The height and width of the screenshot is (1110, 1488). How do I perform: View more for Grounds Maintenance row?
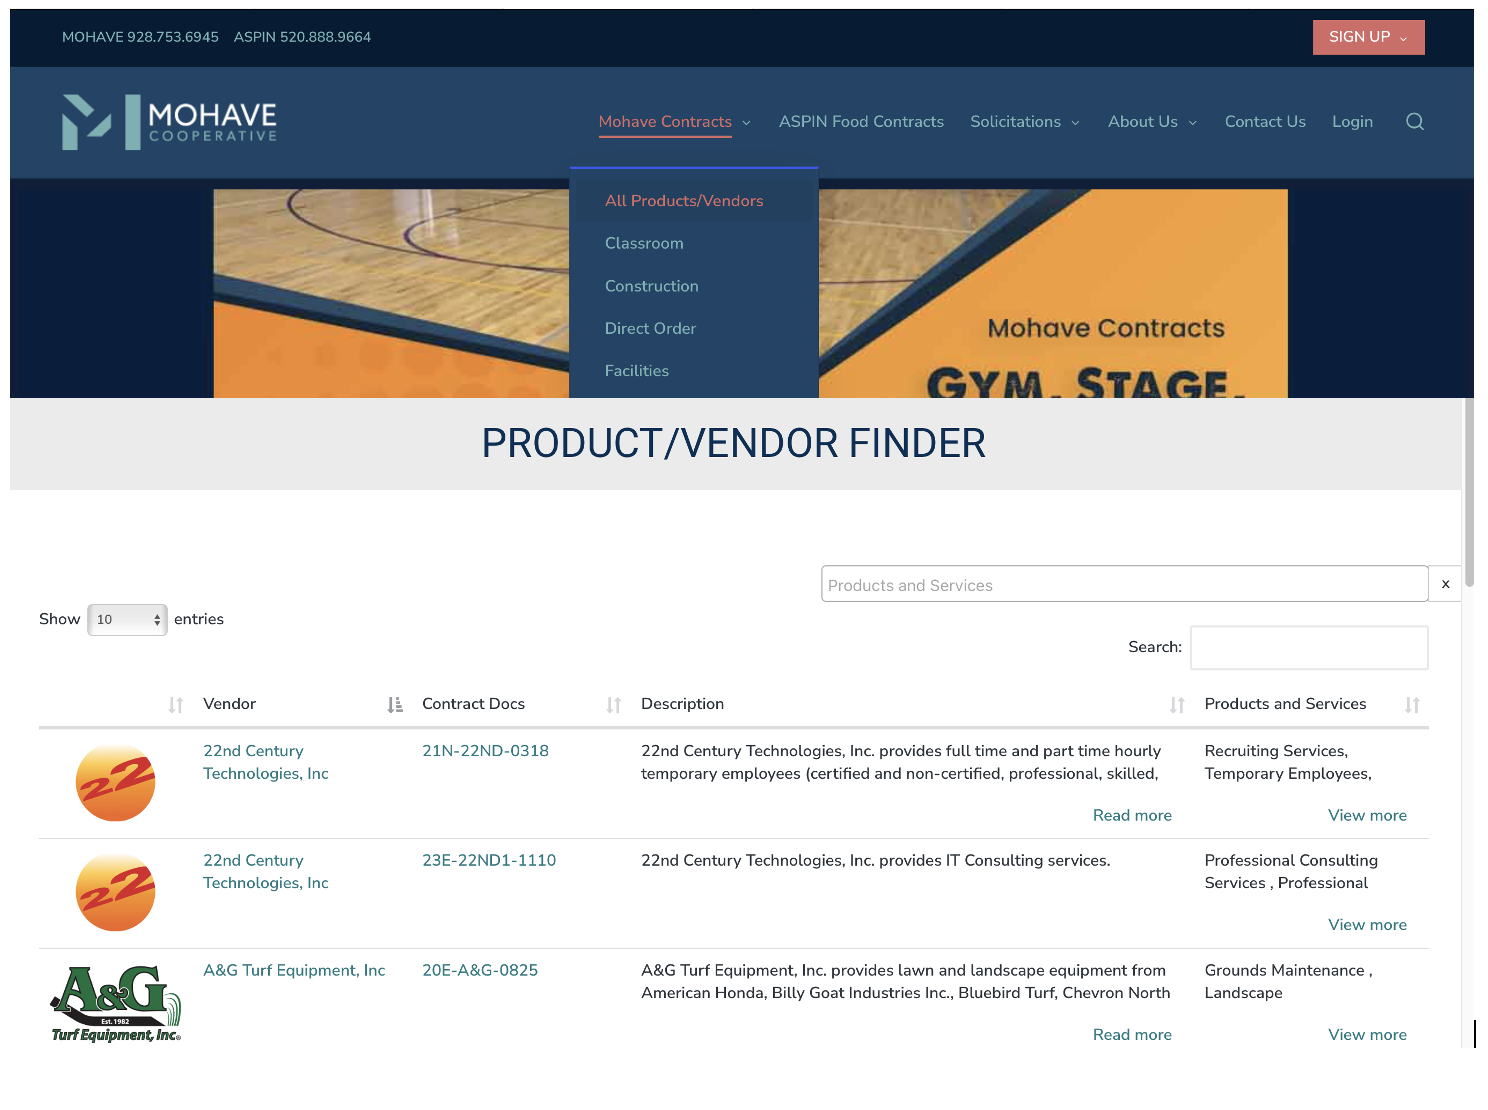coord(1367,1035)
